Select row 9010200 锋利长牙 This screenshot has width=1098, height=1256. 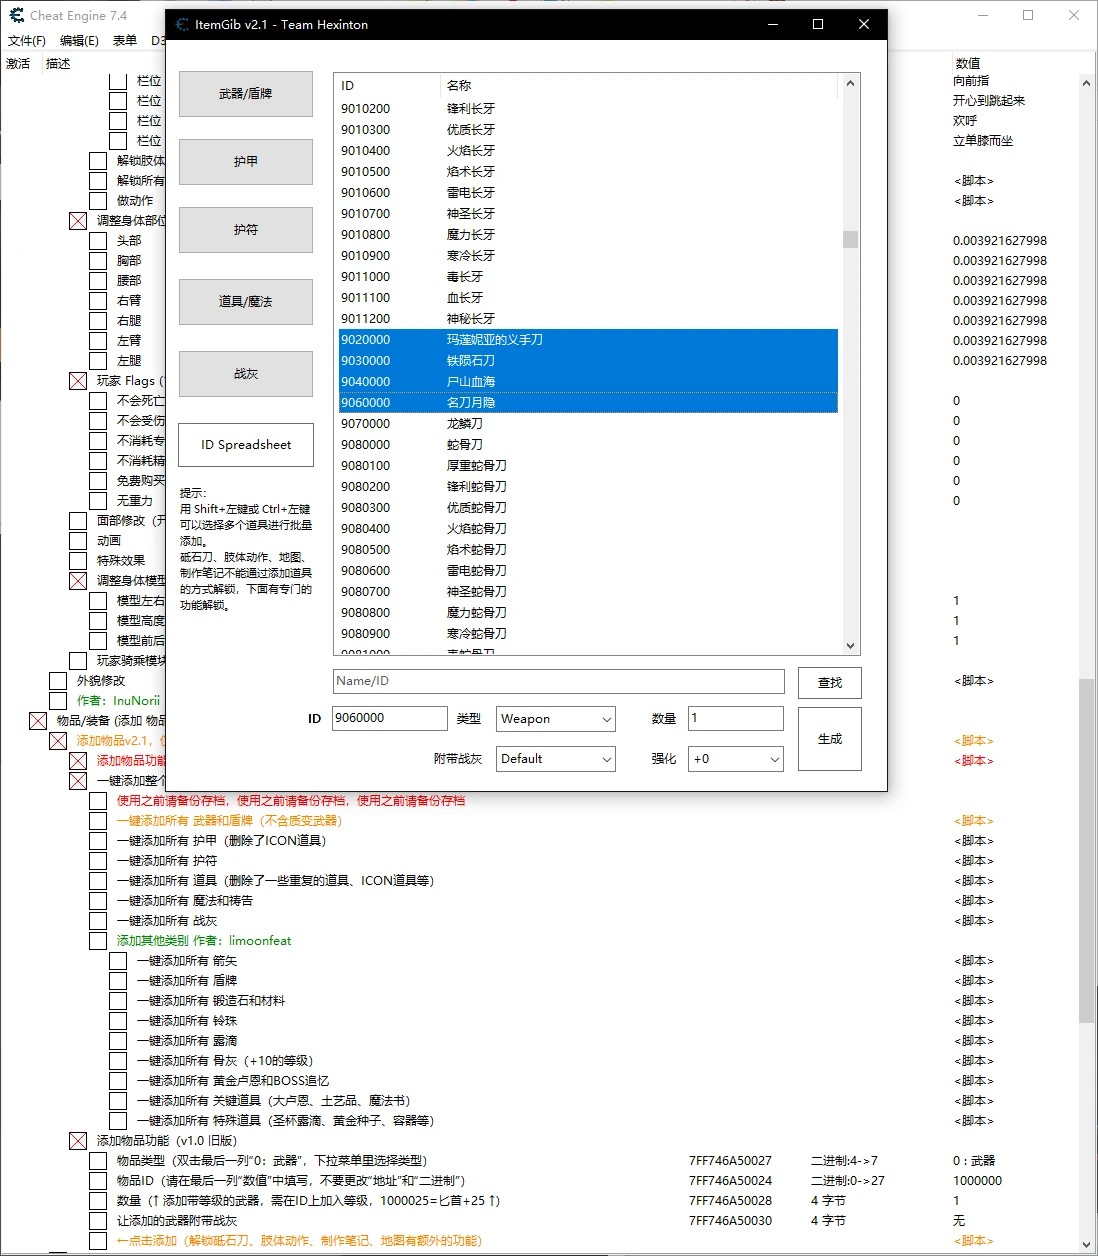point(588,109)
